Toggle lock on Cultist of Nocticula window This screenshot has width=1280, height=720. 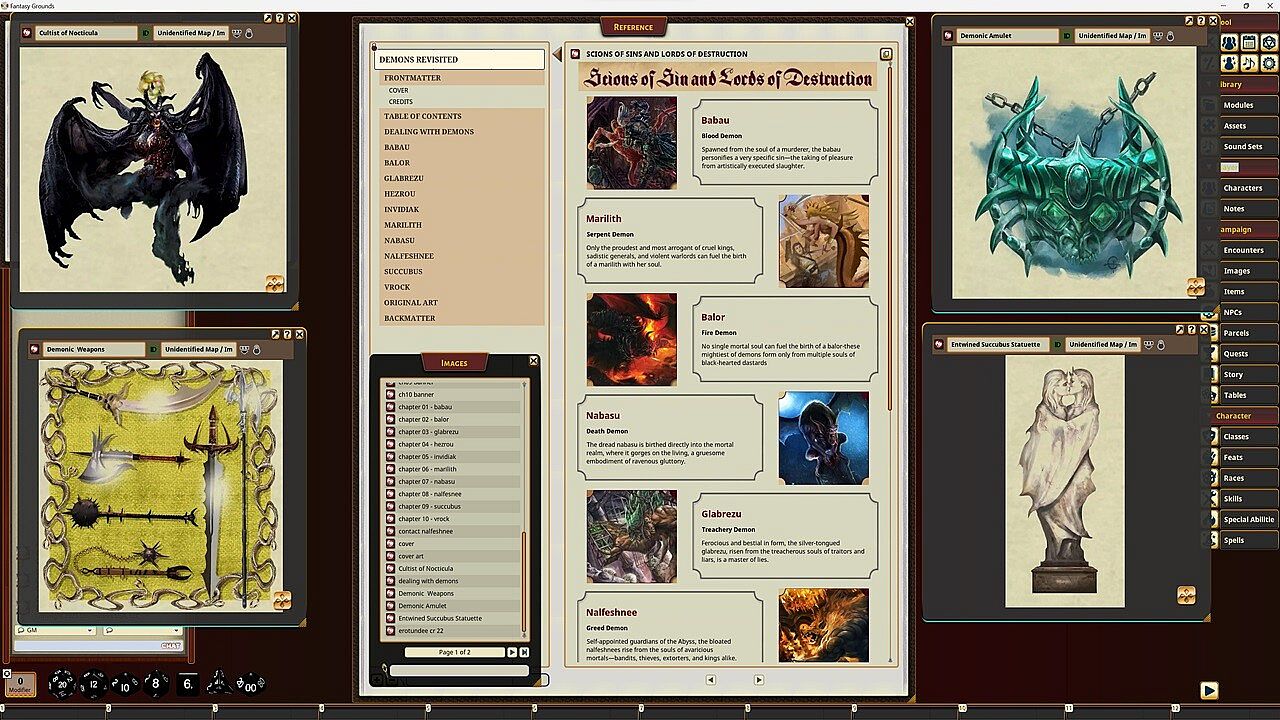(x=249, y=33)
